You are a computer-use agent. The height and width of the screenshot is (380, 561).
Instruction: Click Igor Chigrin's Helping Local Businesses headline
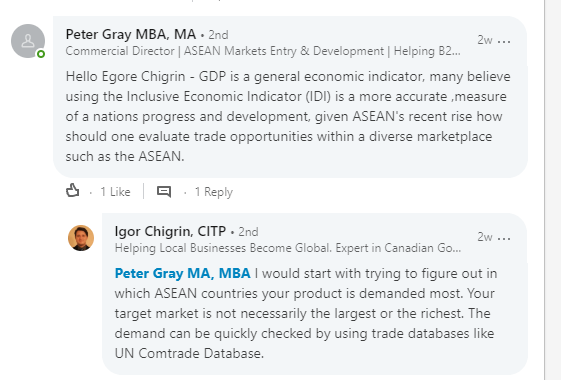click(x=288, y=248)
